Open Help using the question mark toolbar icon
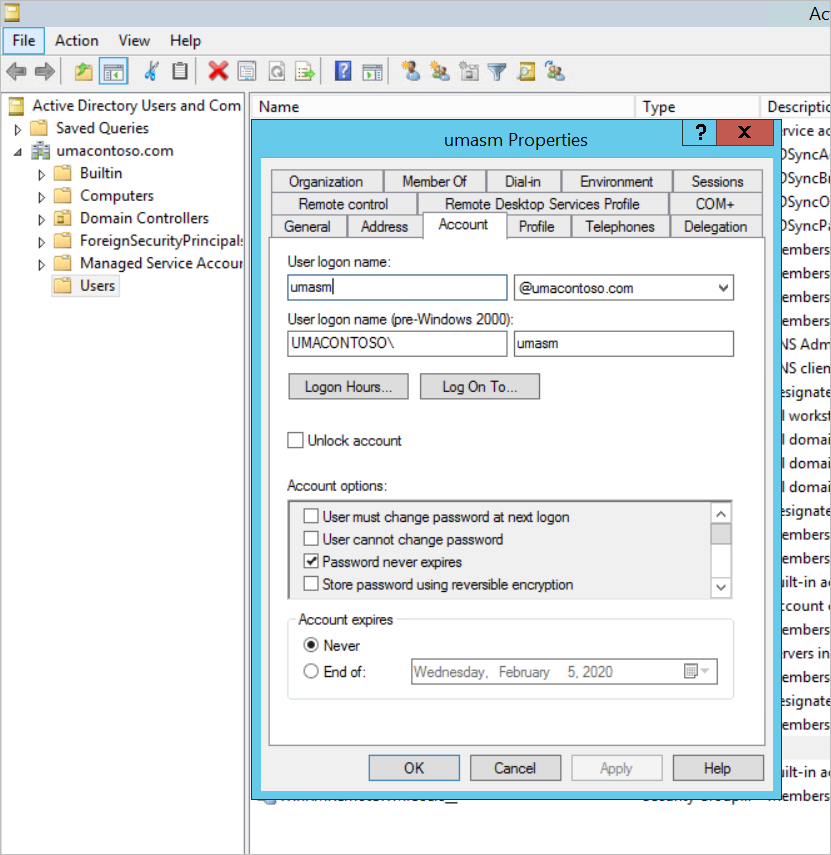This screenshot has height=855, width=831. (343, 71)
